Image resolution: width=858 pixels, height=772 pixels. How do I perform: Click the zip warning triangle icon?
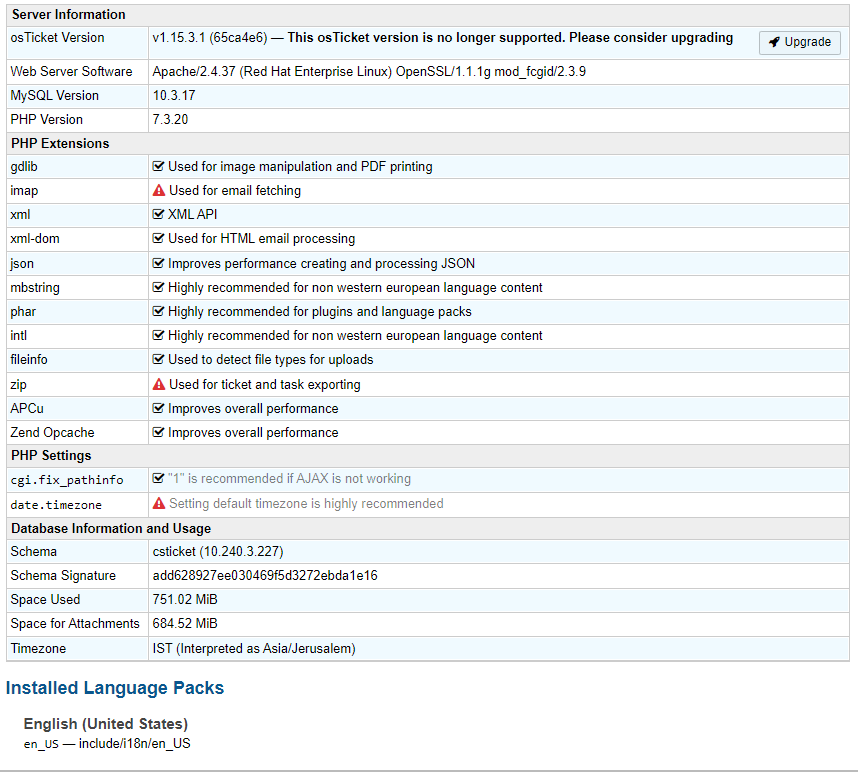[x=159, y=385]
